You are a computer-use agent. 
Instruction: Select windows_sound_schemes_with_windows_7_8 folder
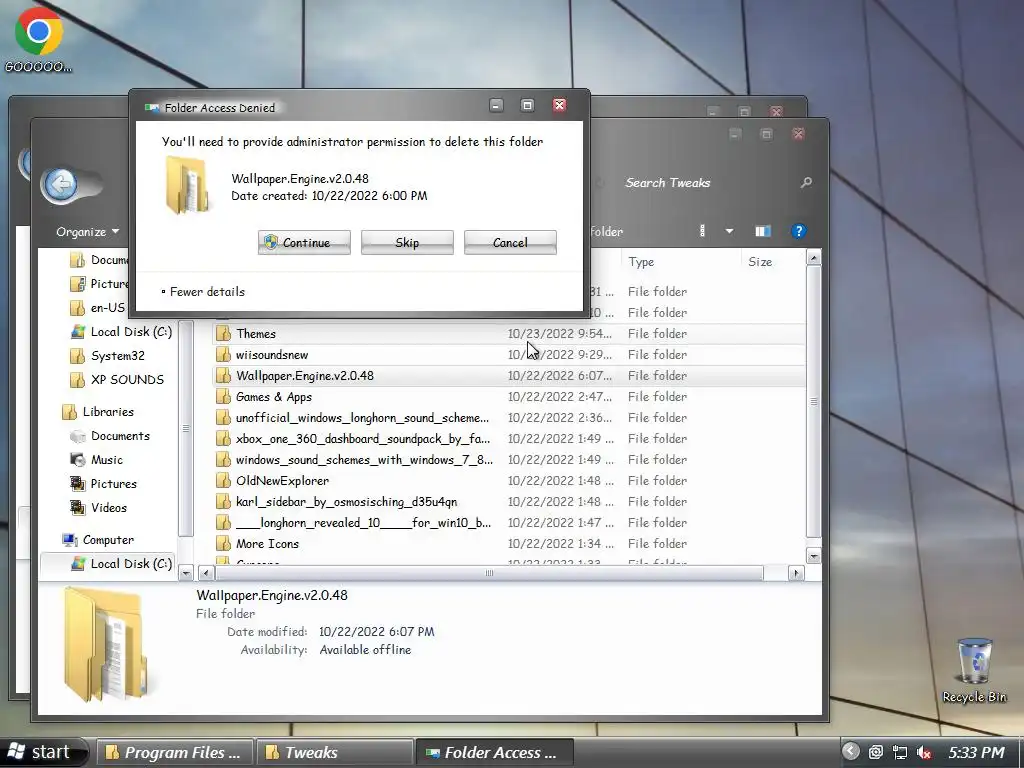point(509,460)
